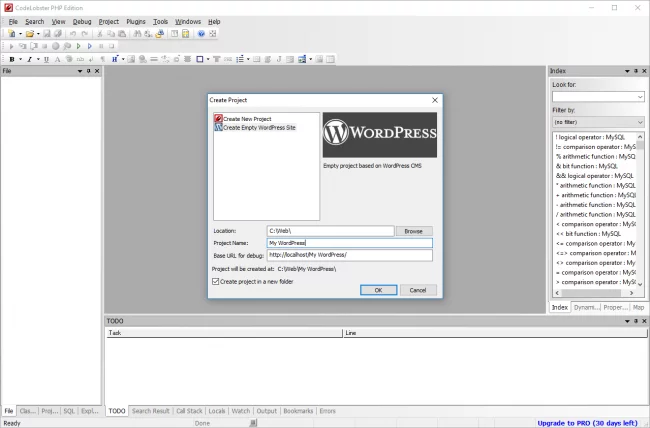Click the green Run debug arrow

point(78,46)
